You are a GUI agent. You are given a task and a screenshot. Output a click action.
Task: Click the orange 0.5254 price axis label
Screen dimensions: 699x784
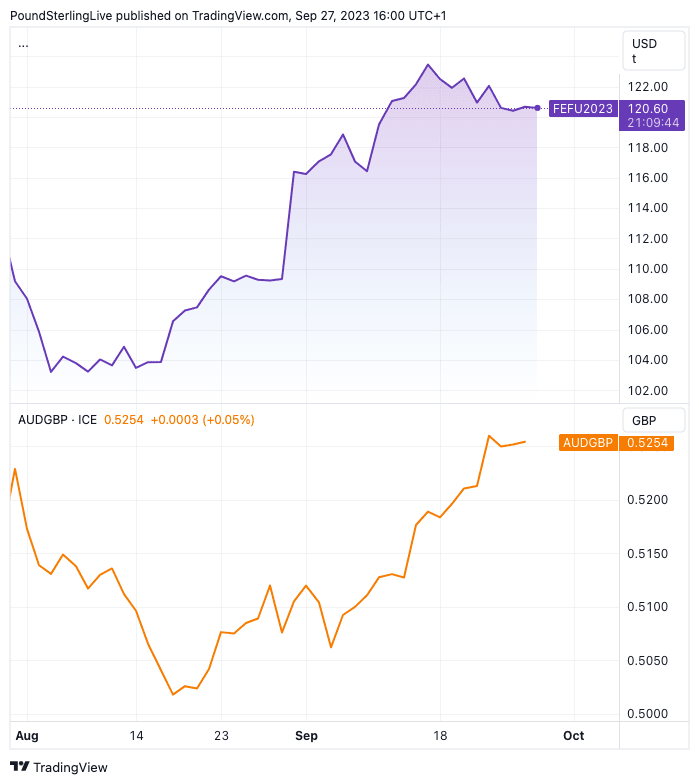pyautogui.click(x=647, y=442)
